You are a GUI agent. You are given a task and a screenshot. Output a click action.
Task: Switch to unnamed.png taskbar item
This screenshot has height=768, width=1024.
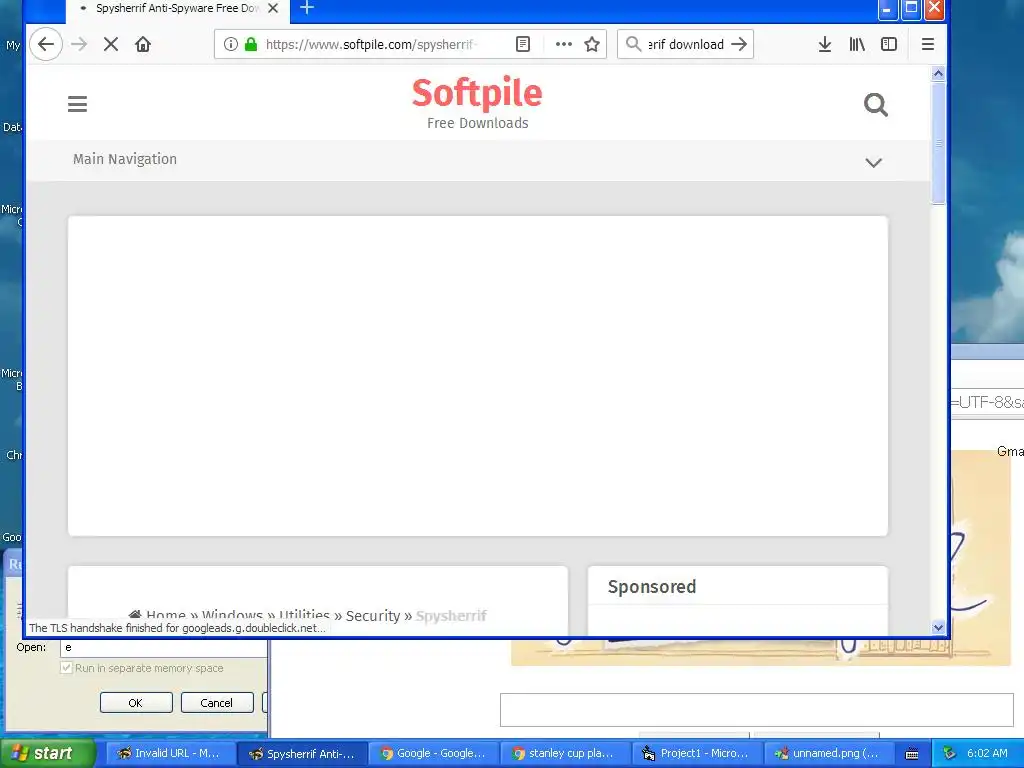pyautogui.click(x=827, y=753)
